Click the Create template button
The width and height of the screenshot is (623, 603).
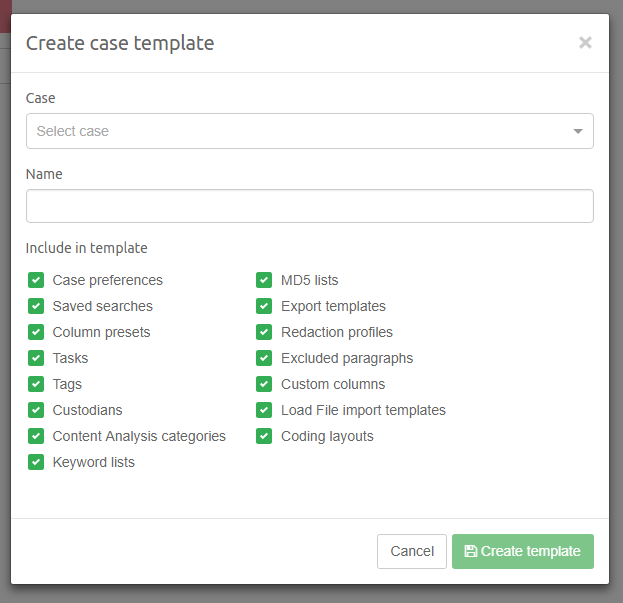coord(522,551)
